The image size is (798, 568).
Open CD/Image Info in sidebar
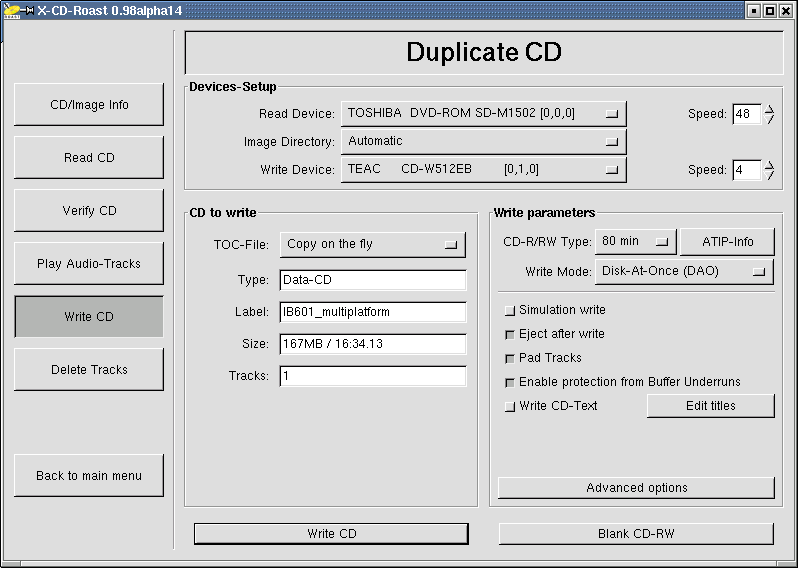(x=89, y=105)
